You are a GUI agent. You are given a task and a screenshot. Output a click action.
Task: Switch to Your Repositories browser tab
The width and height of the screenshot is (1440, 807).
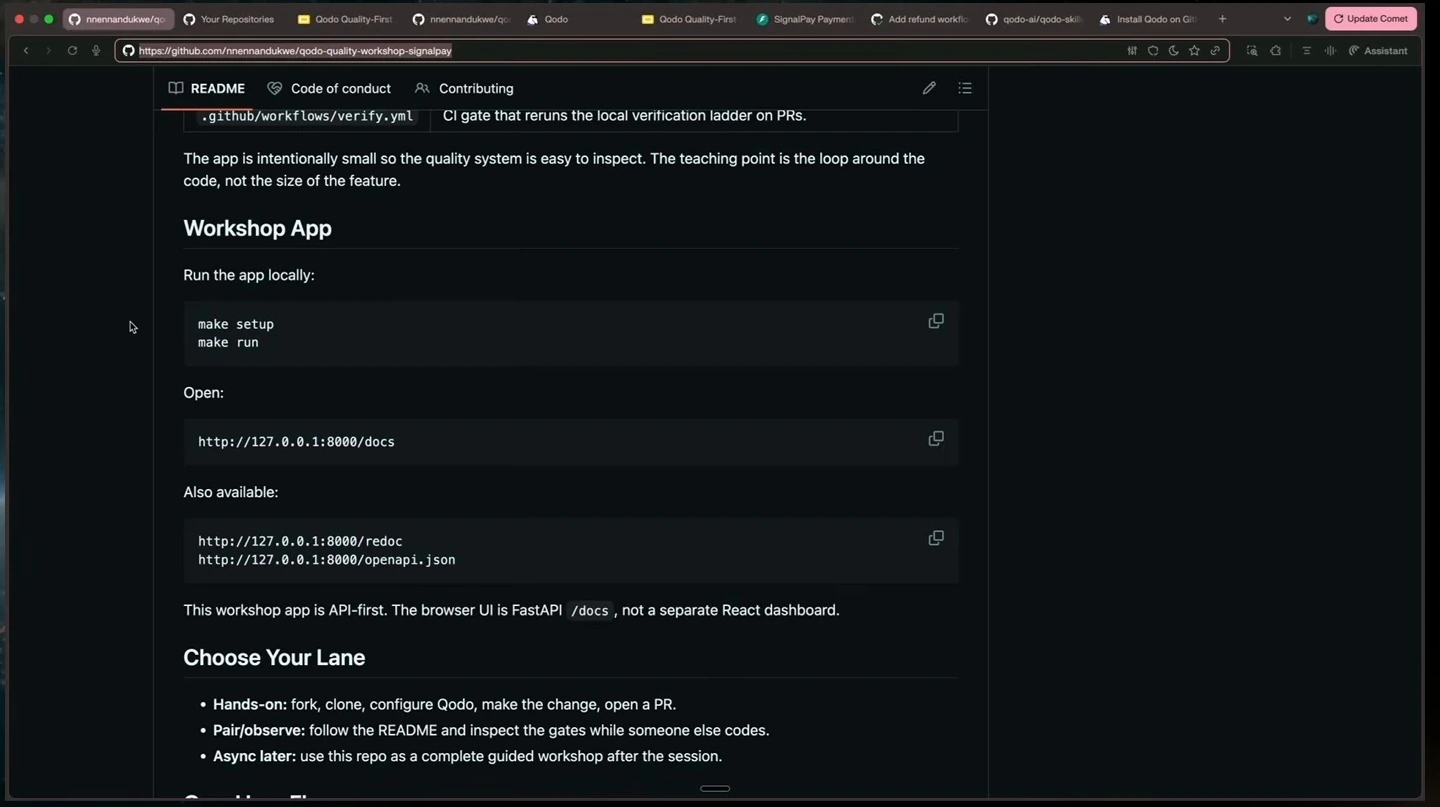(x=230, y=19)
